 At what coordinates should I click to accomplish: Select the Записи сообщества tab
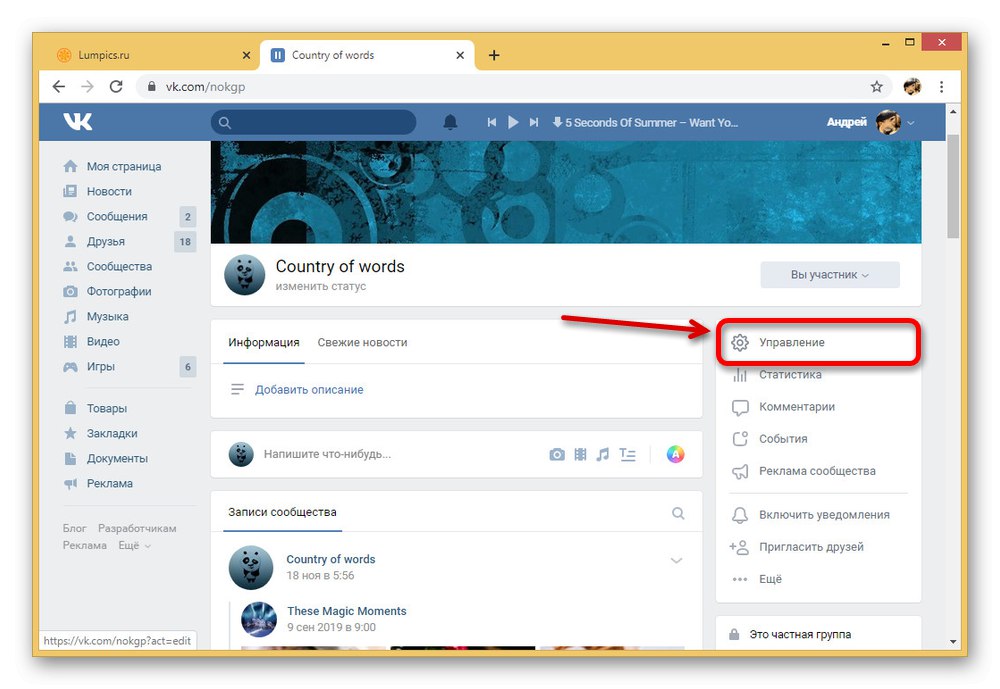click(x=283, y=512)
